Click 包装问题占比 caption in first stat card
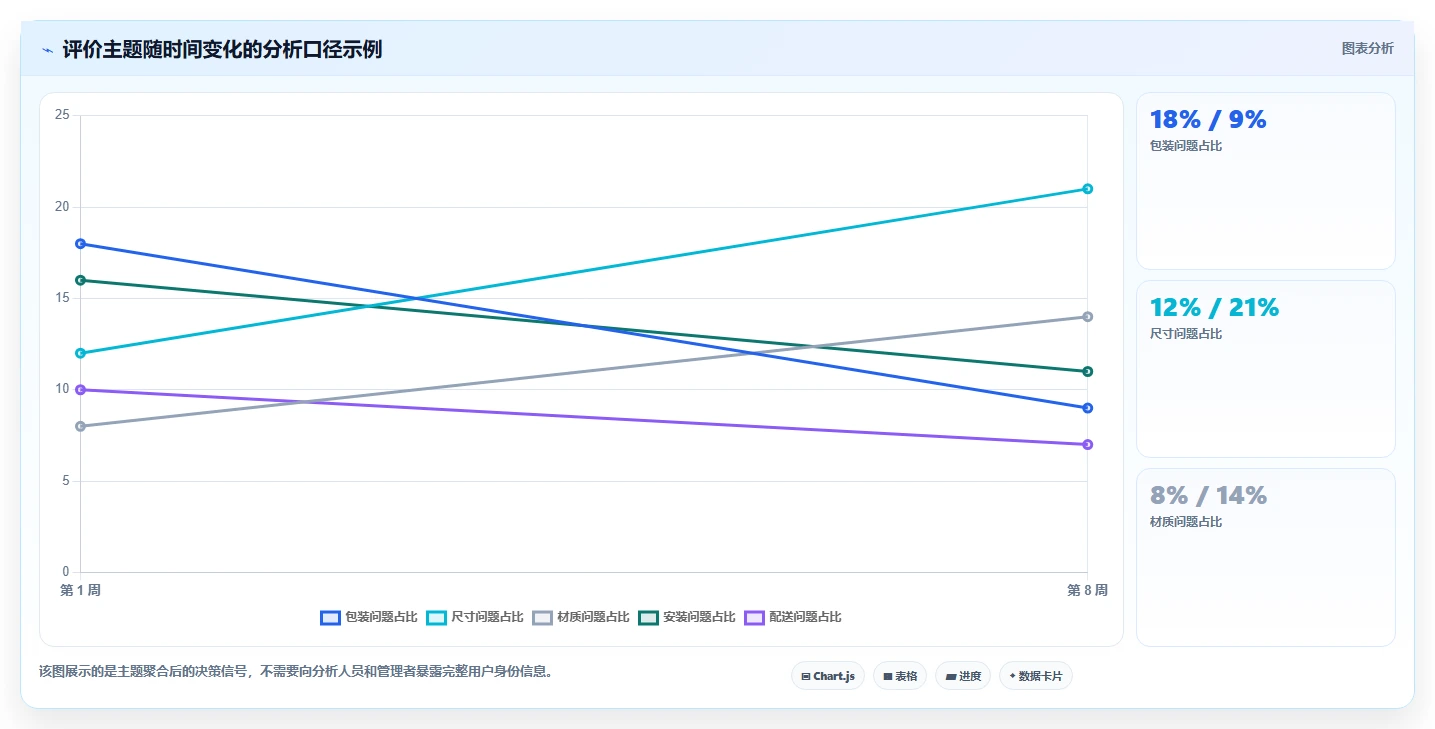The width and height of the screenshot is (1435, 729). point(1186,146)
